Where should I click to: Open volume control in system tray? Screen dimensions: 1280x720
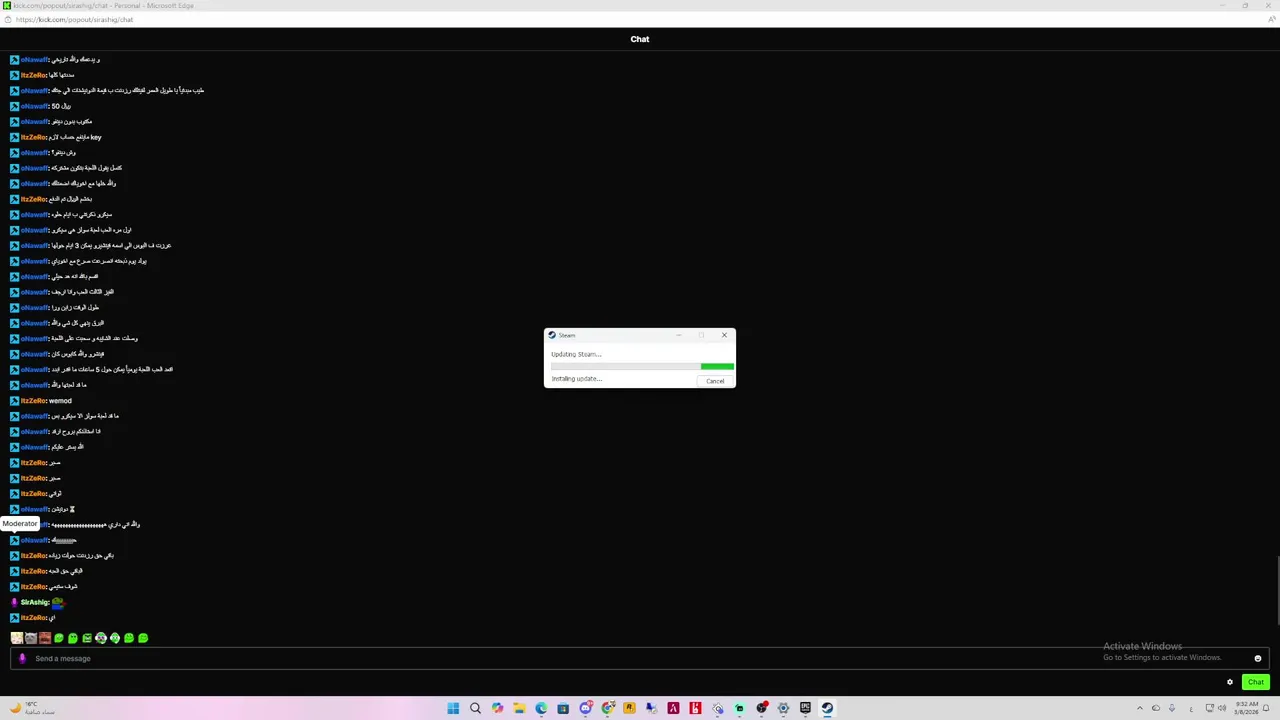(1222, 708)
